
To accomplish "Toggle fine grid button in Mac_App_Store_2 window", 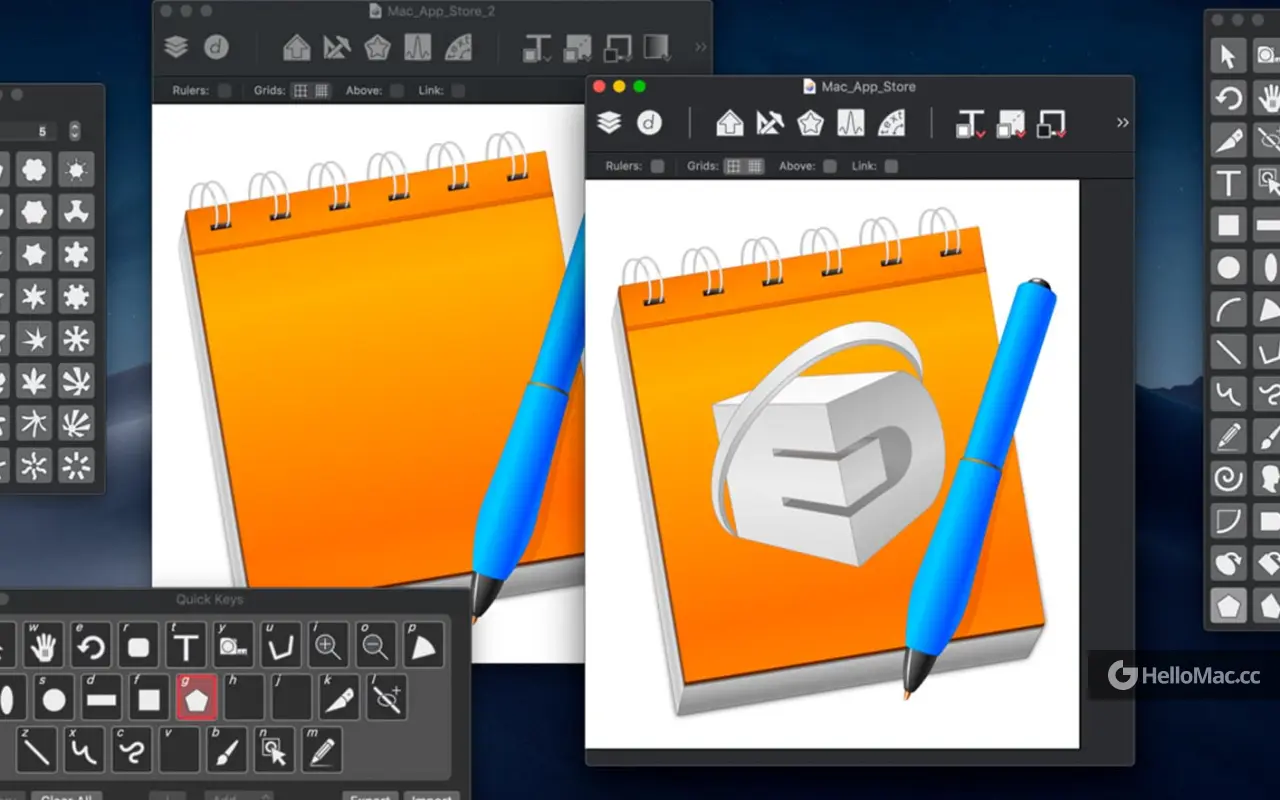I will [321, 90].
